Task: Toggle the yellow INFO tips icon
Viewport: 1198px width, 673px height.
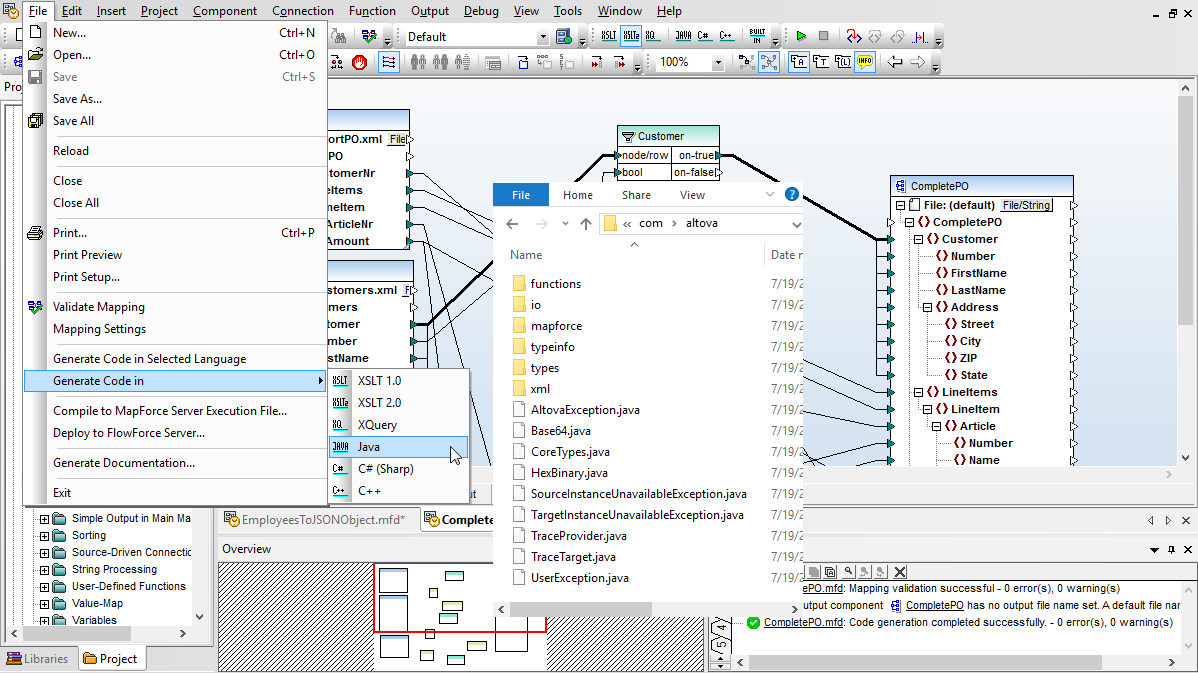Action: (865, 63)
